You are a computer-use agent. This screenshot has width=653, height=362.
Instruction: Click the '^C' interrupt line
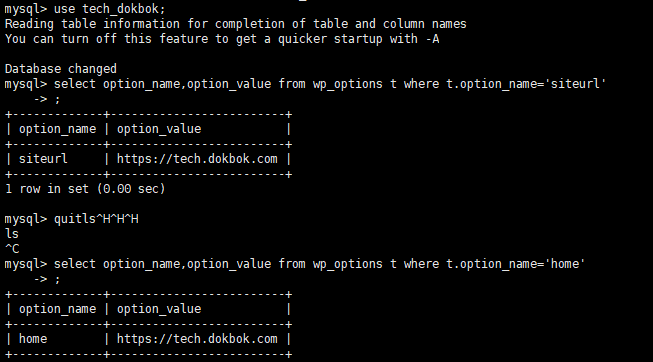coord(12,249)
